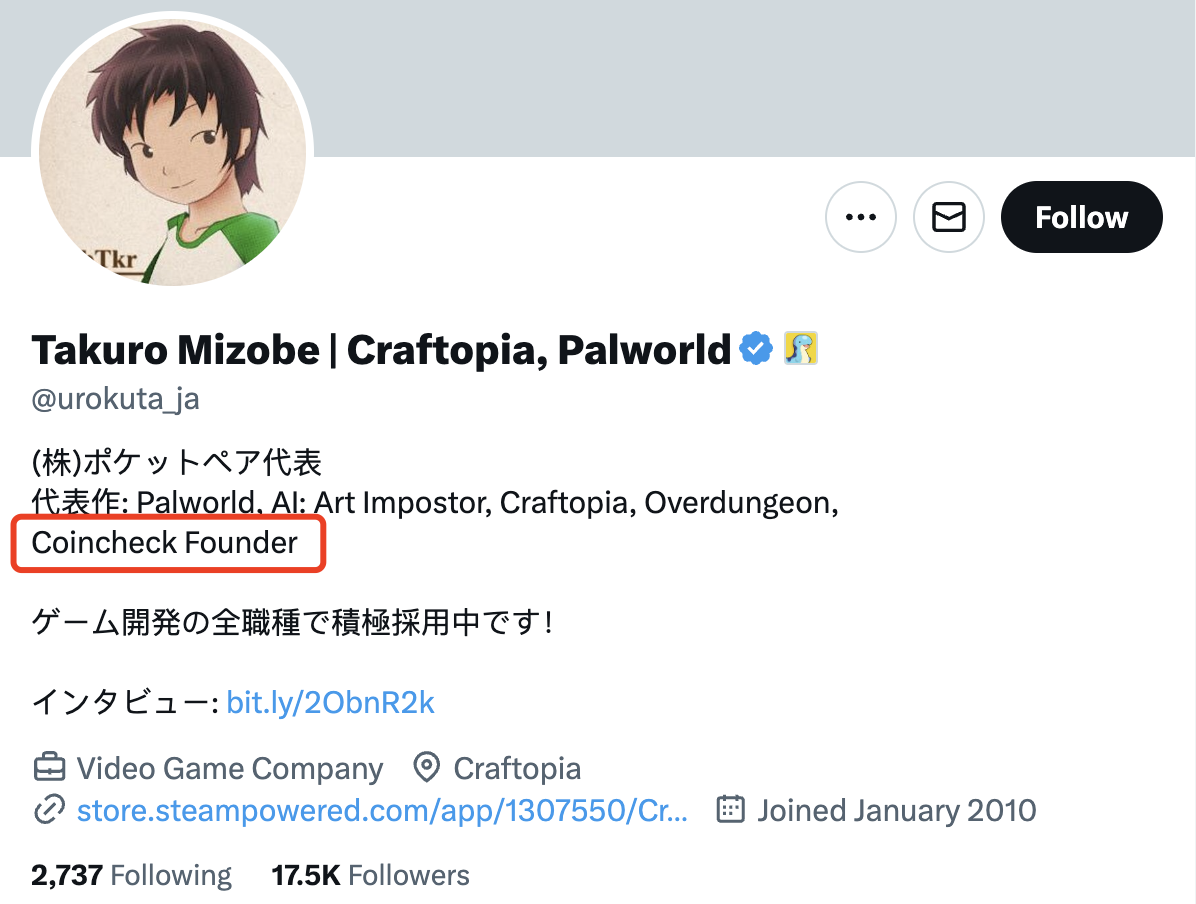Click the chain link icon
The width and height of the screenshot is (1196, 904).
click(x=49, y=809)
